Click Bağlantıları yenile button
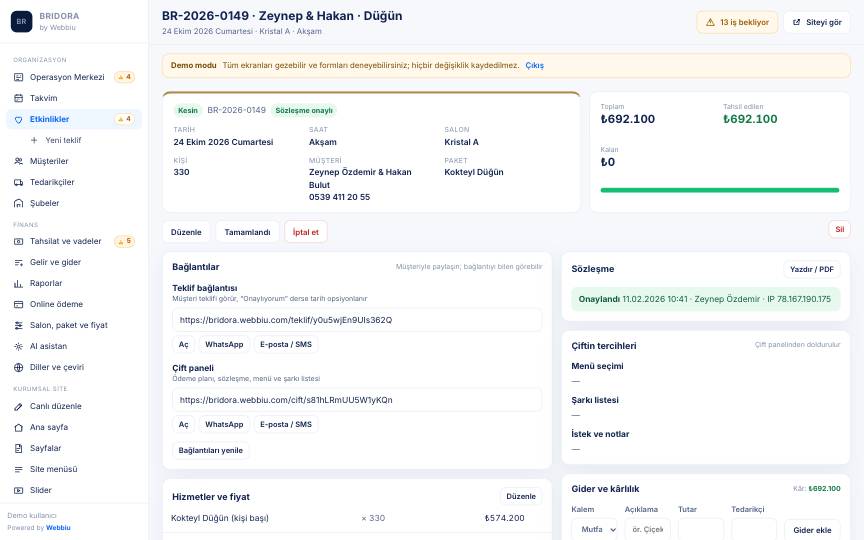Image resolution: width=864 pixels, height=540 pixels. [x=210, y=450]
